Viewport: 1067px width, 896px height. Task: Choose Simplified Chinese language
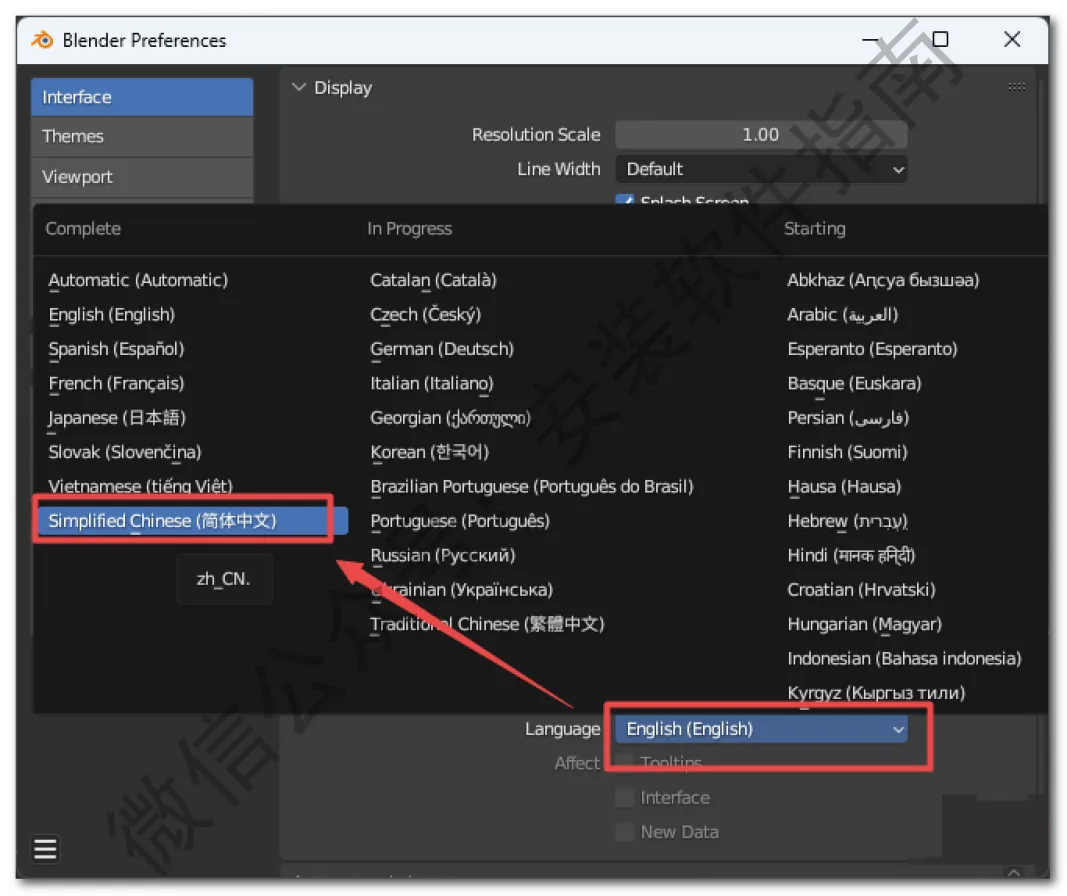(193, 520)
